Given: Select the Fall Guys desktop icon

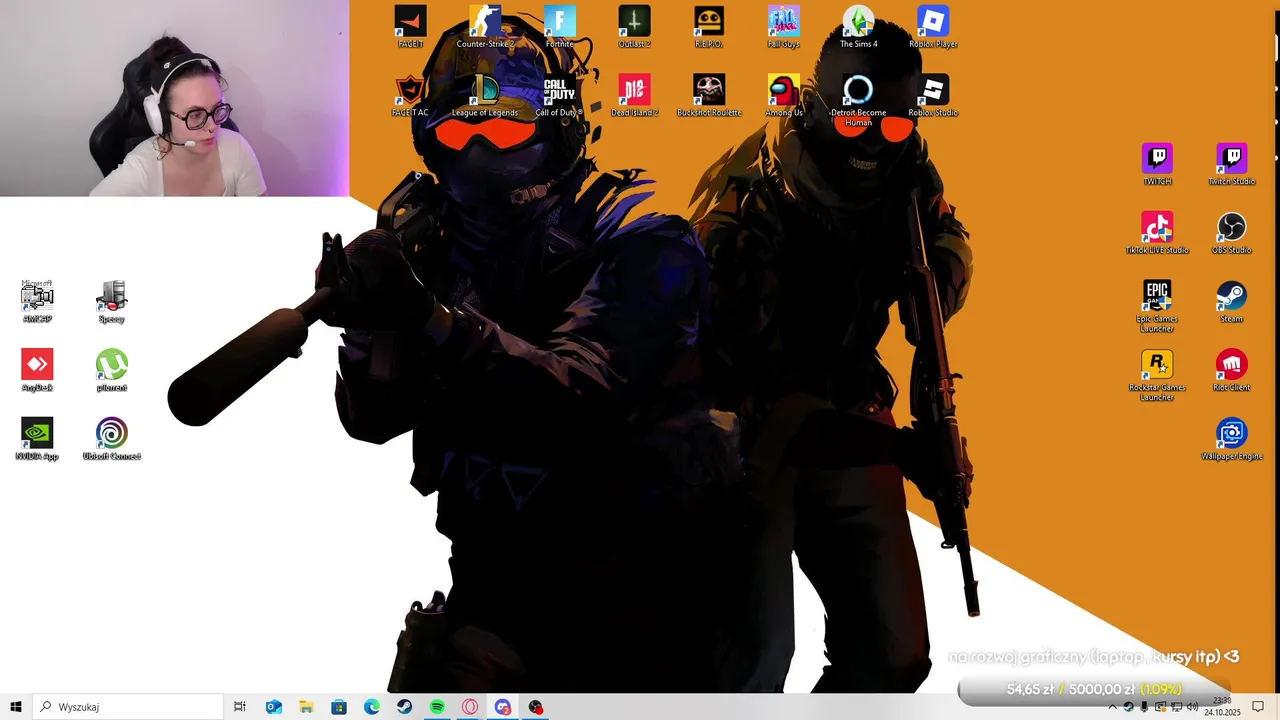Looking at the screenshot, I should 784,27.
